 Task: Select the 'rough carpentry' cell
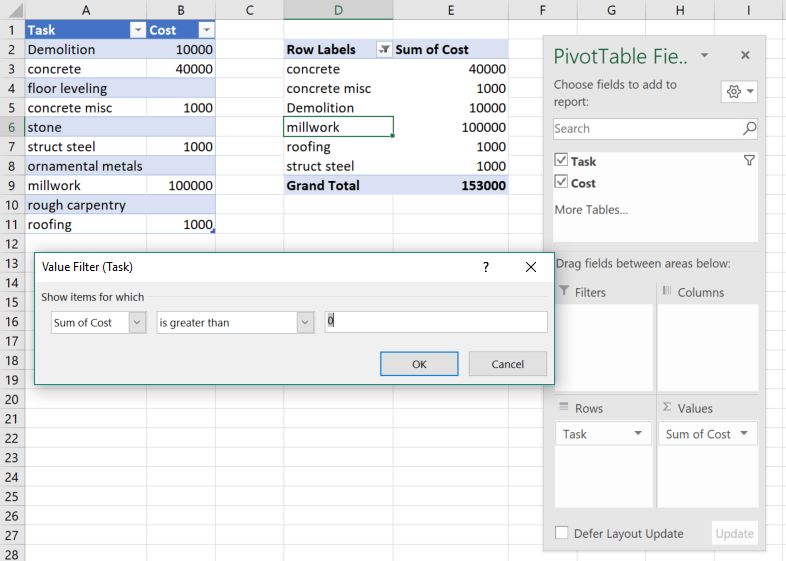pyautogui.click(x=86, y=205)
